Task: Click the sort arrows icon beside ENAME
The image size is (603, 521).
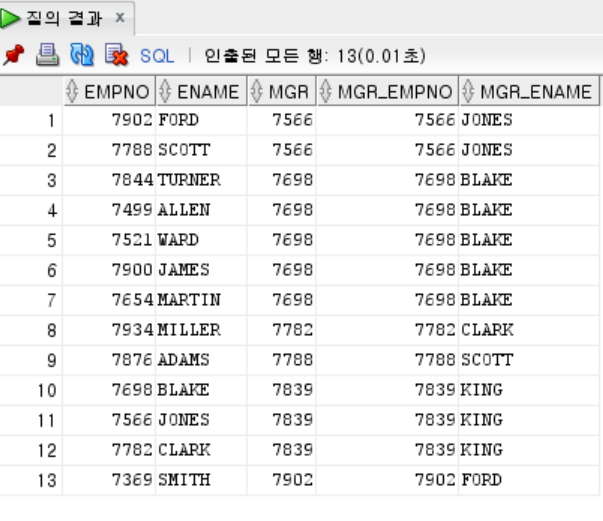Action: point(165,92)
